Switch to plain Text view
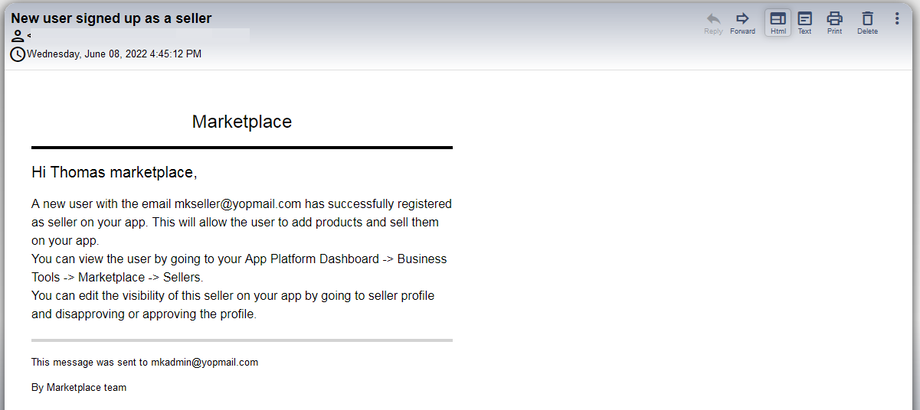The image size is (920, 410). click(804, 19)
